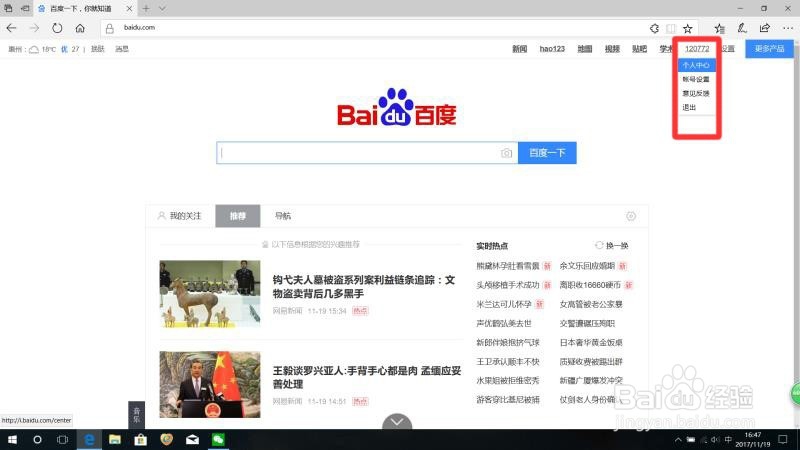
Task: Open hot topic 日本奢华黄金饭桌
Action: tap(591, 342)
